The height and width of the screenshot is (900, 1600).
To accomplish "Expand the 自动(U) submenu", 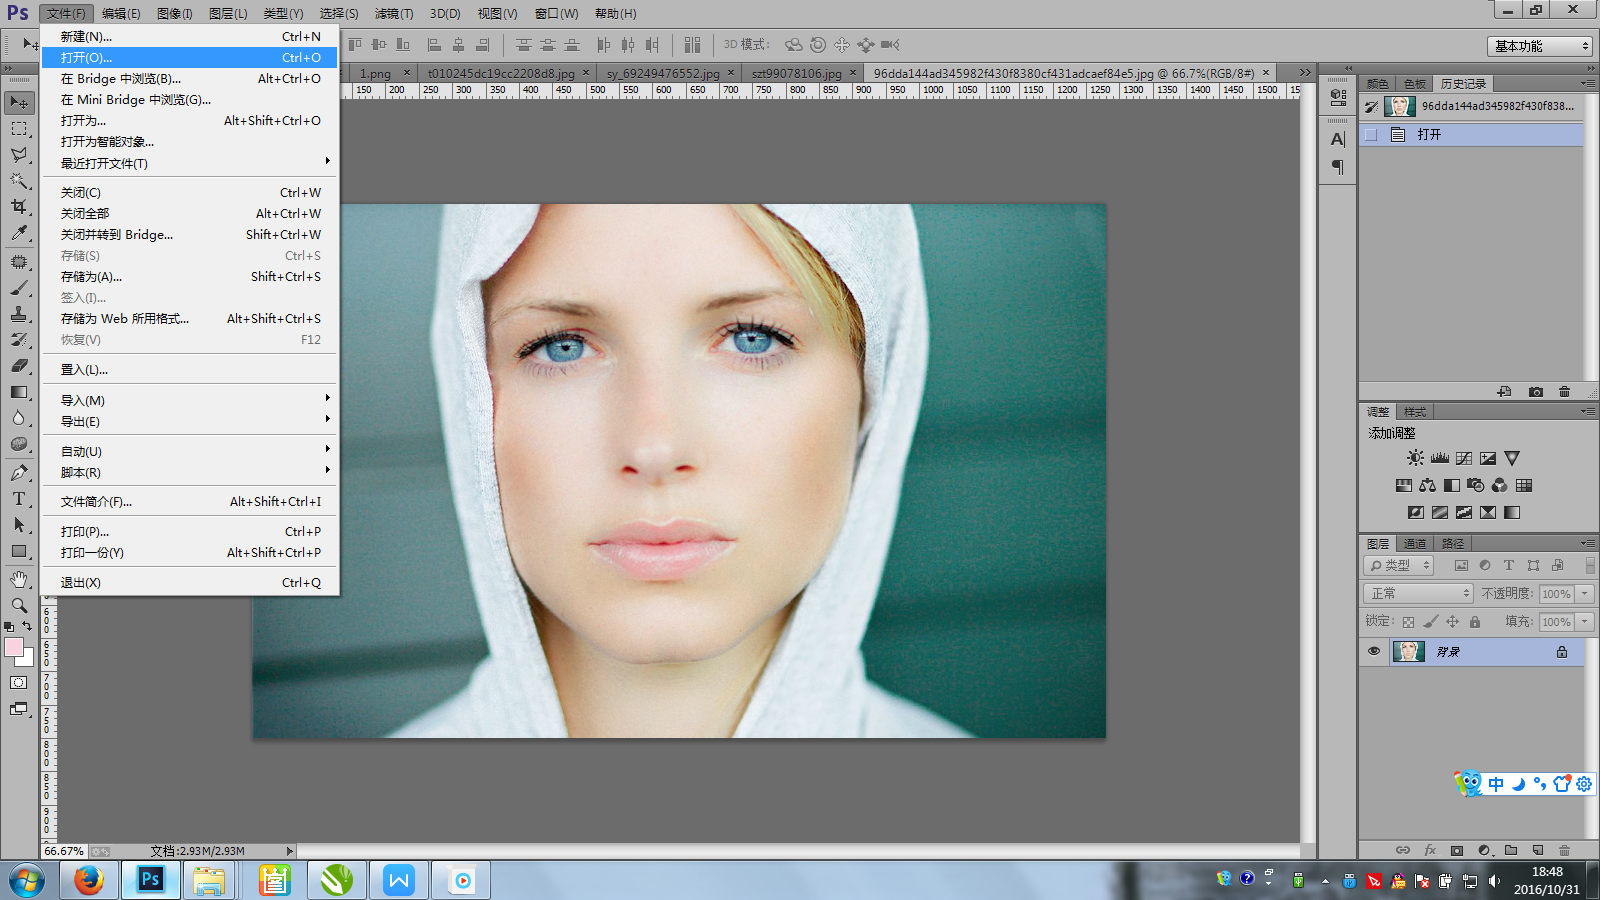I will tap(190, 451).
